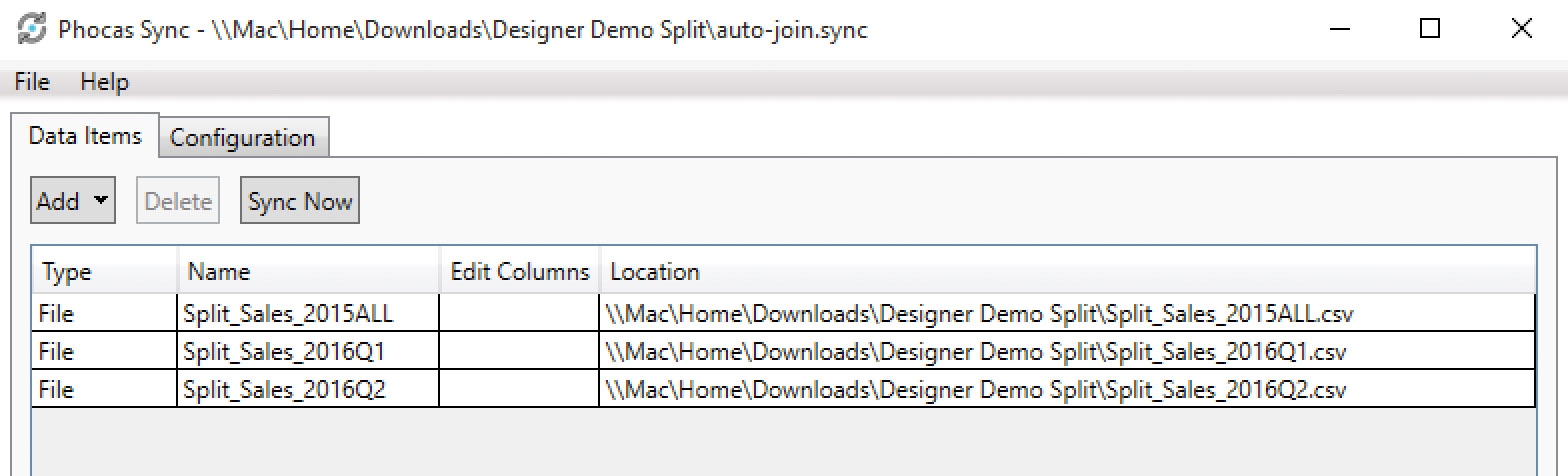Image resolution: width=1568 pixels, height=476 pixels.
Task: Select the Split_Sales_2015ALL row name
Action: pyautogui.click(x=289, y=314)
